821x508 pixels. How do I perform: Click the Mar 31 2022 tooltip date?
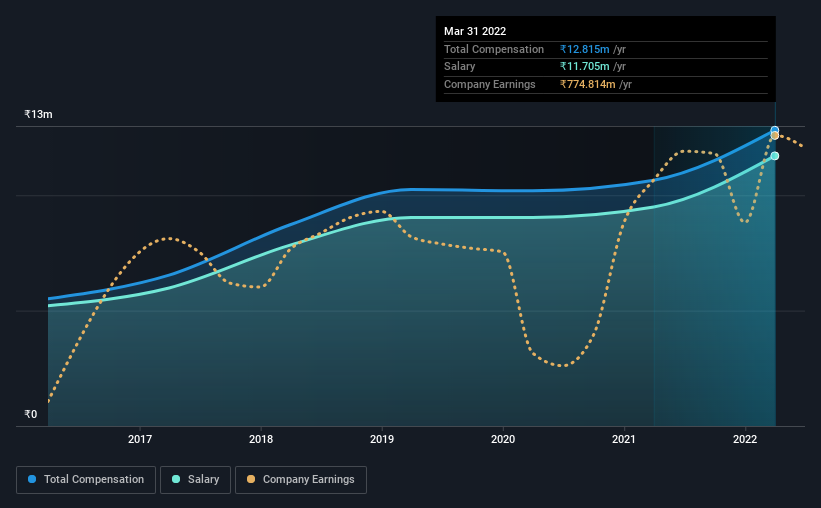coord(475,31)
